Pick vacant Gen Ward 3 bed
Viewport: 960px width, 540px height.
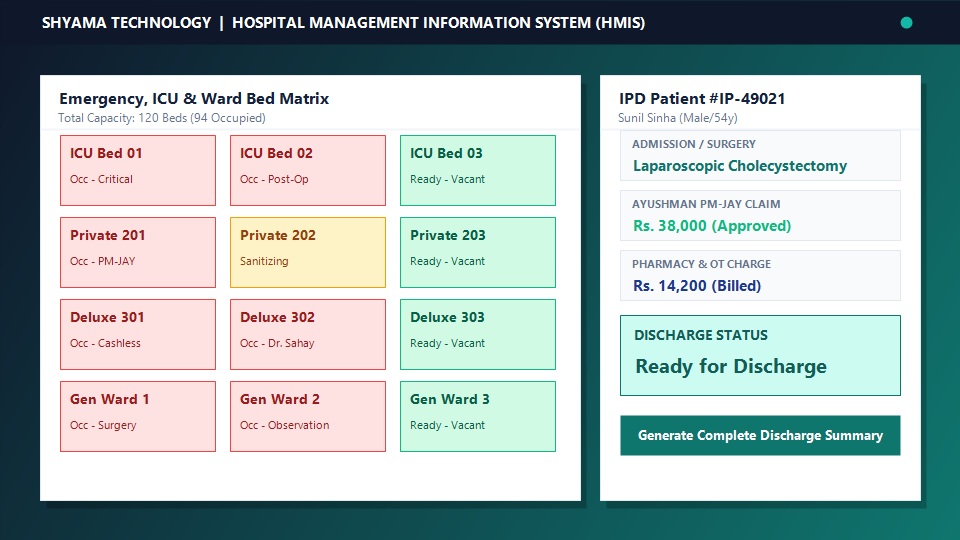(x=478, y=416)
